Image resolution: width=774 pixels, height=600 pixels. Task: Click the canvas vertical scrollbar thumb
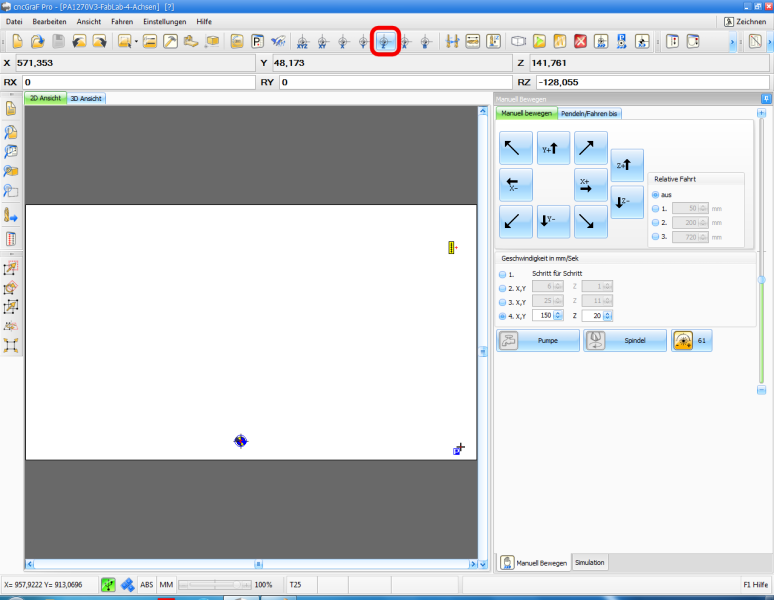(483, 352)
